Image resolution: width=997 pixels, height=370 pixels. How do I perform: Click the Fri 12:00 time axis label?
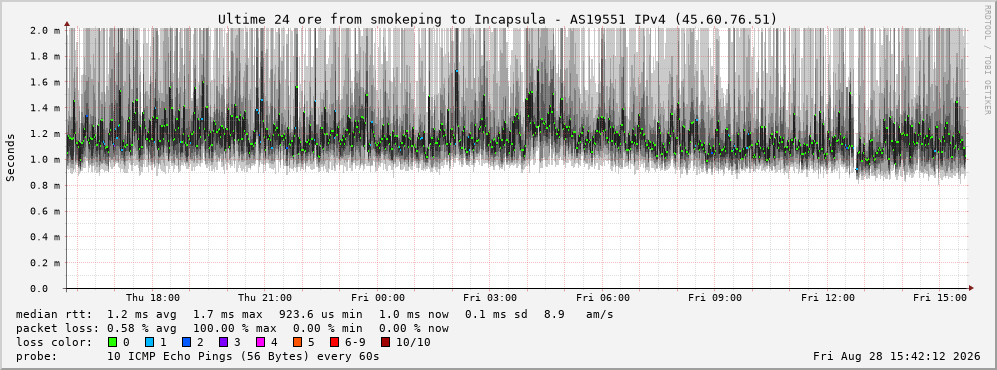828,298
